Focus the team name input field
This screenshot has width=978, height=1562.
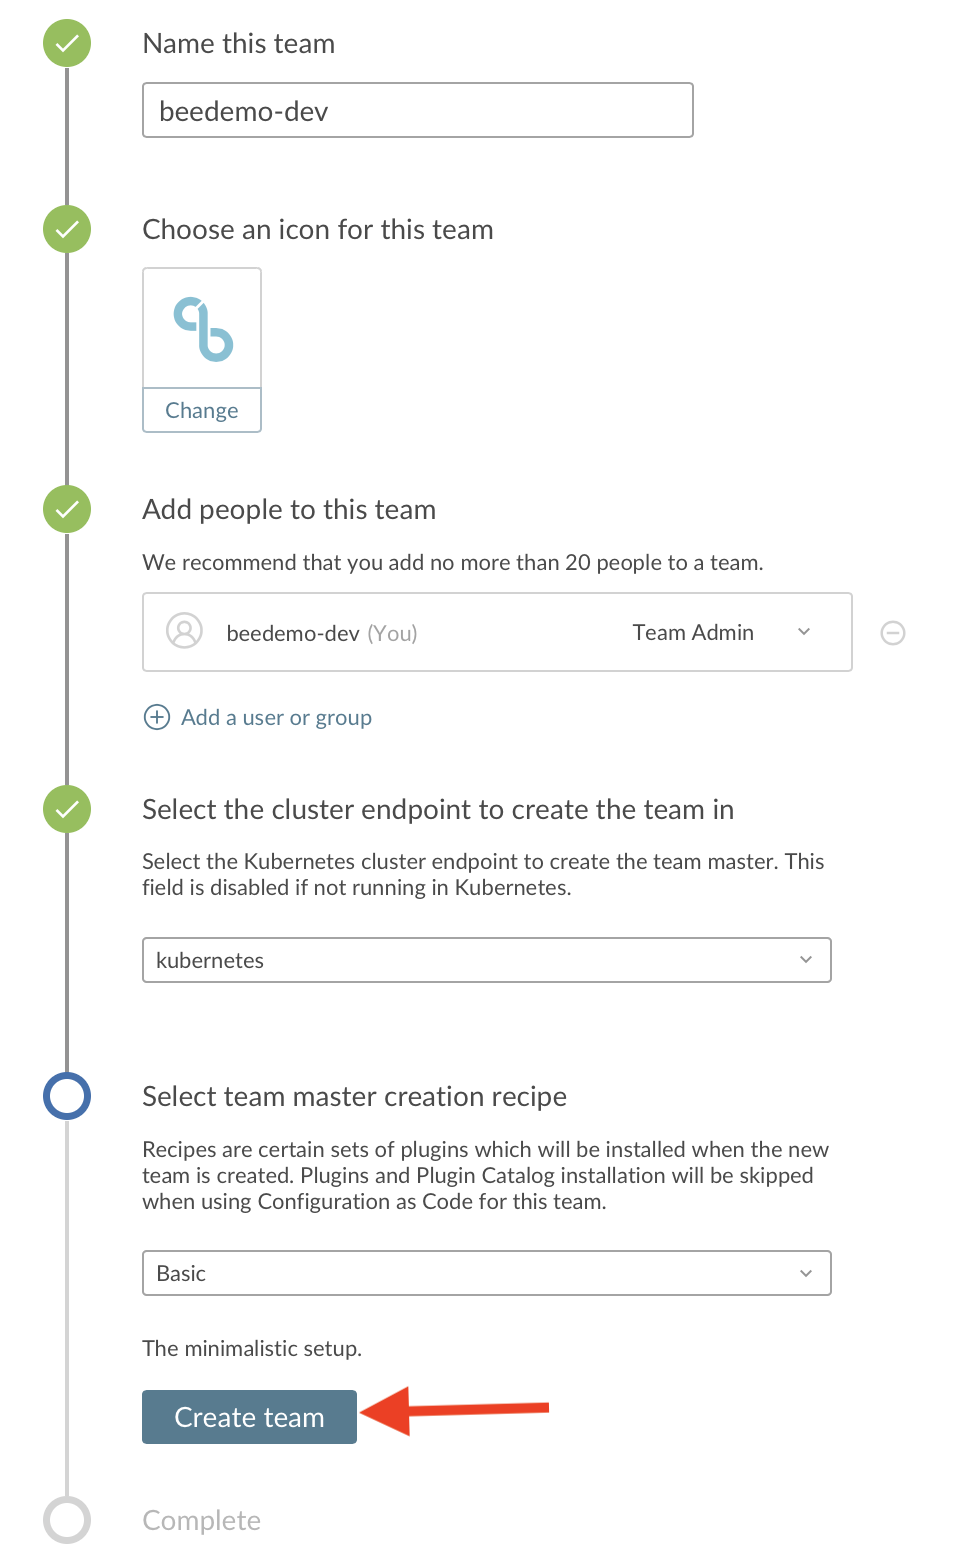[x=418, y=110]
